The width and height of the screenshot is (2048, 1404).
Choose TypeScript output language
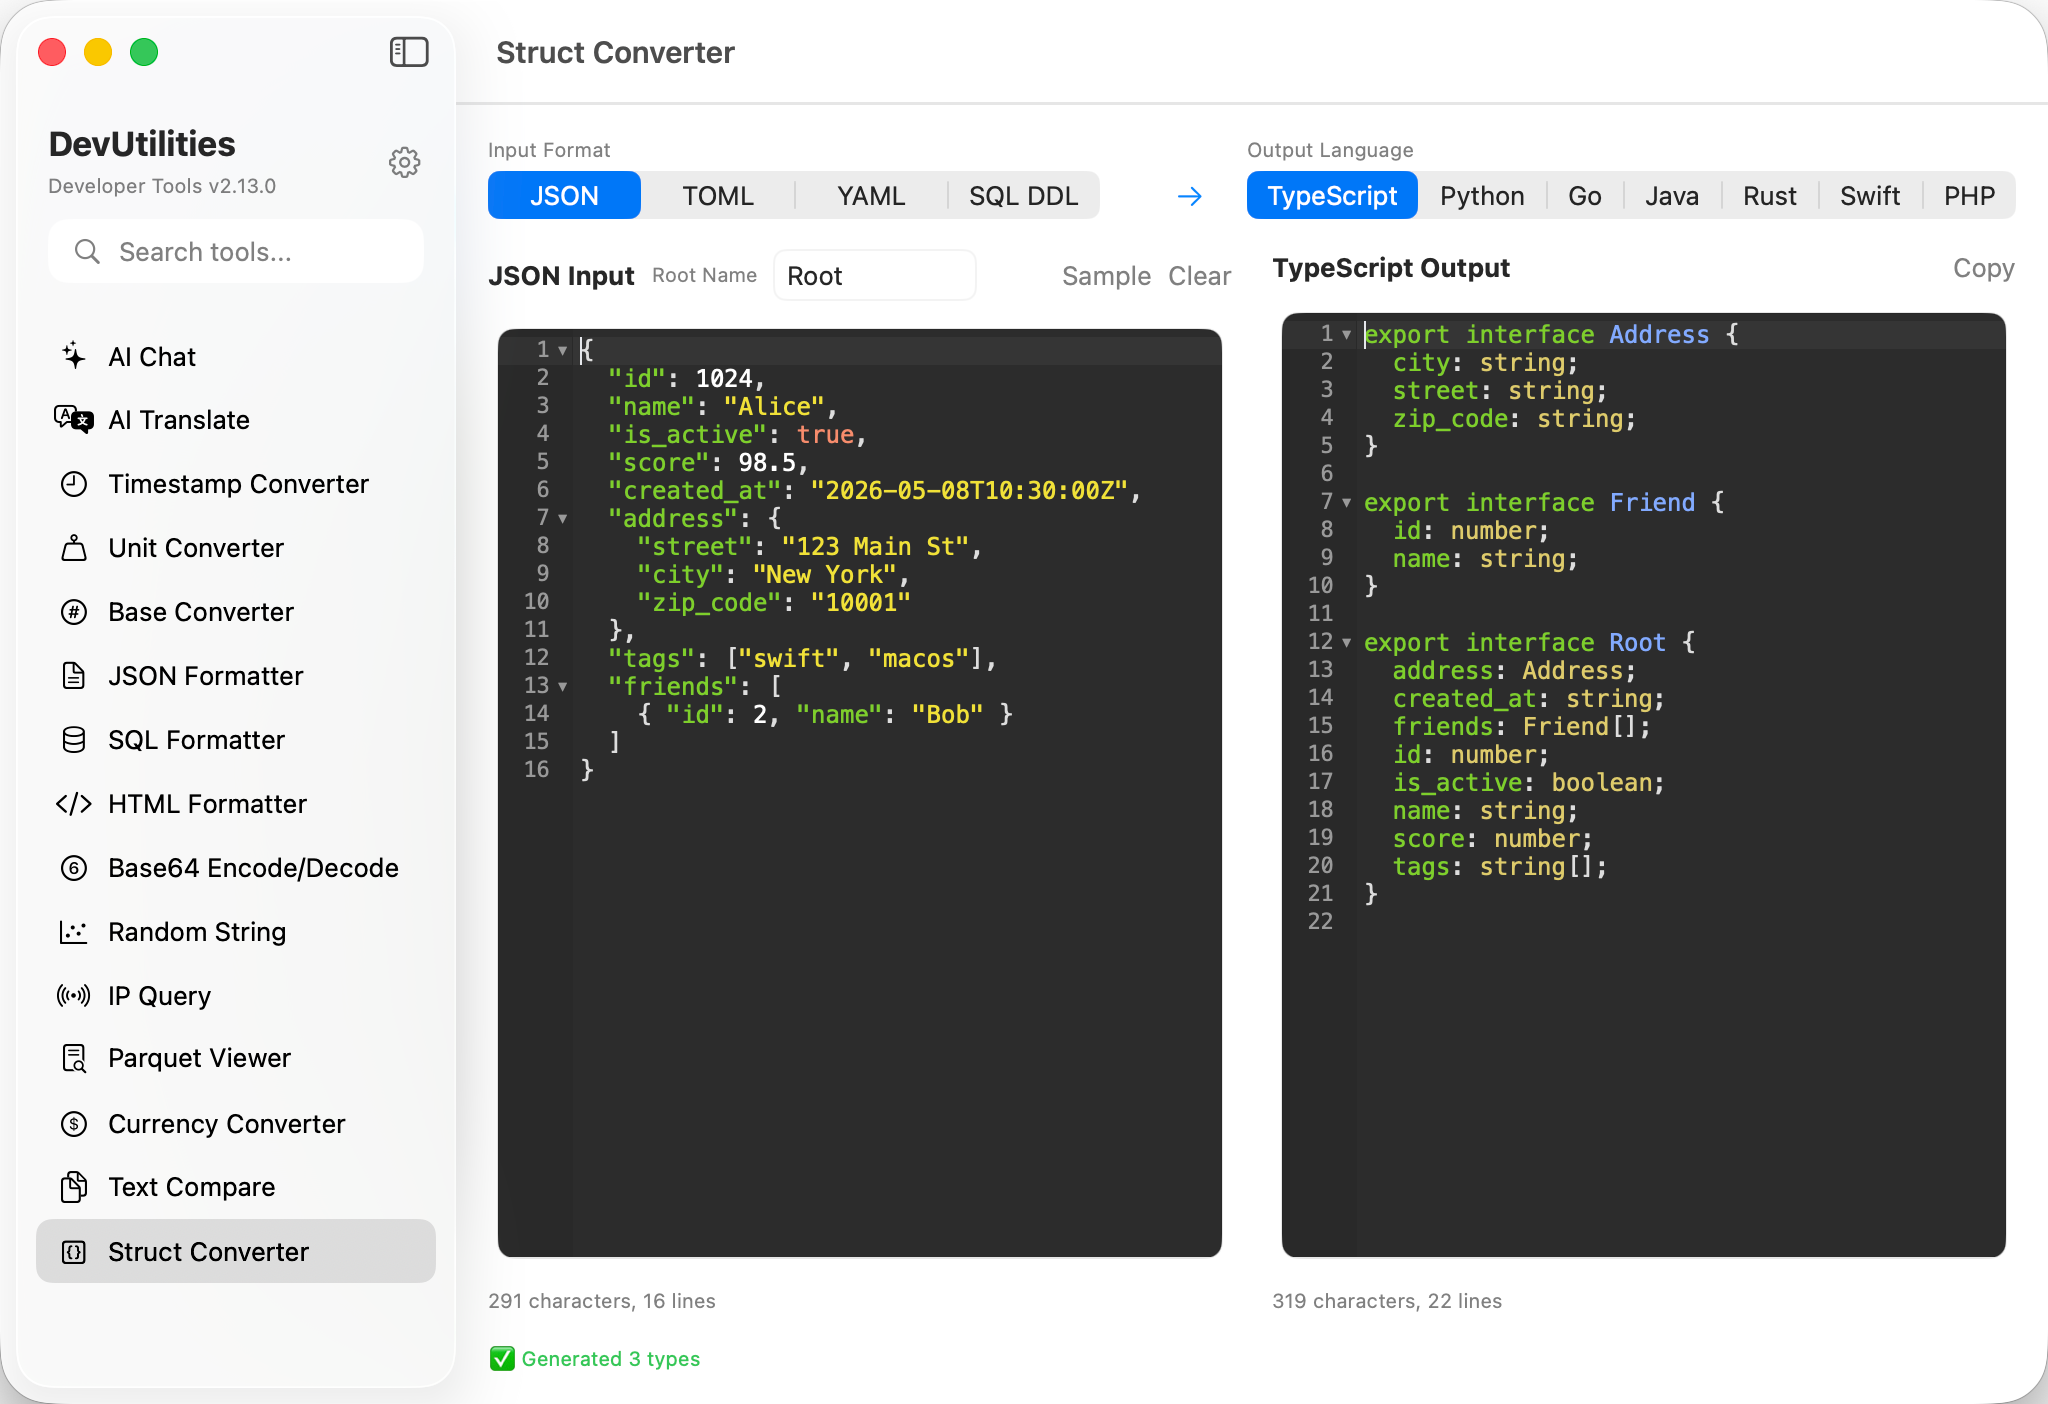(x=1332, y=195)
